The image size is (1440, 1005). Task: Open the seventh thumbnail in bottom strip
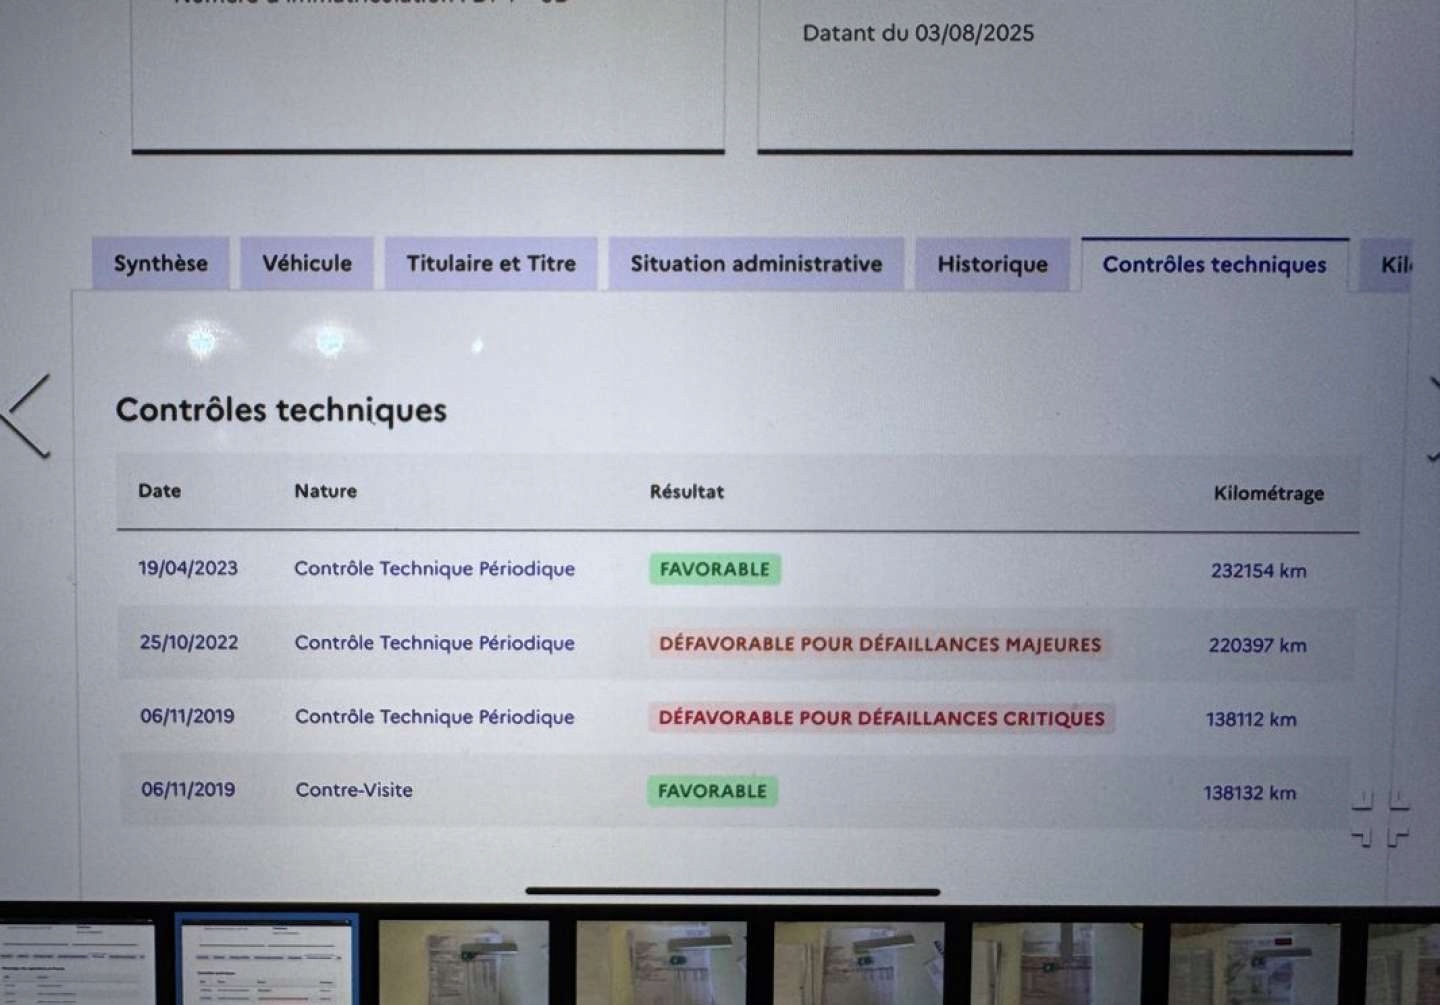[x=1255, y=962]
